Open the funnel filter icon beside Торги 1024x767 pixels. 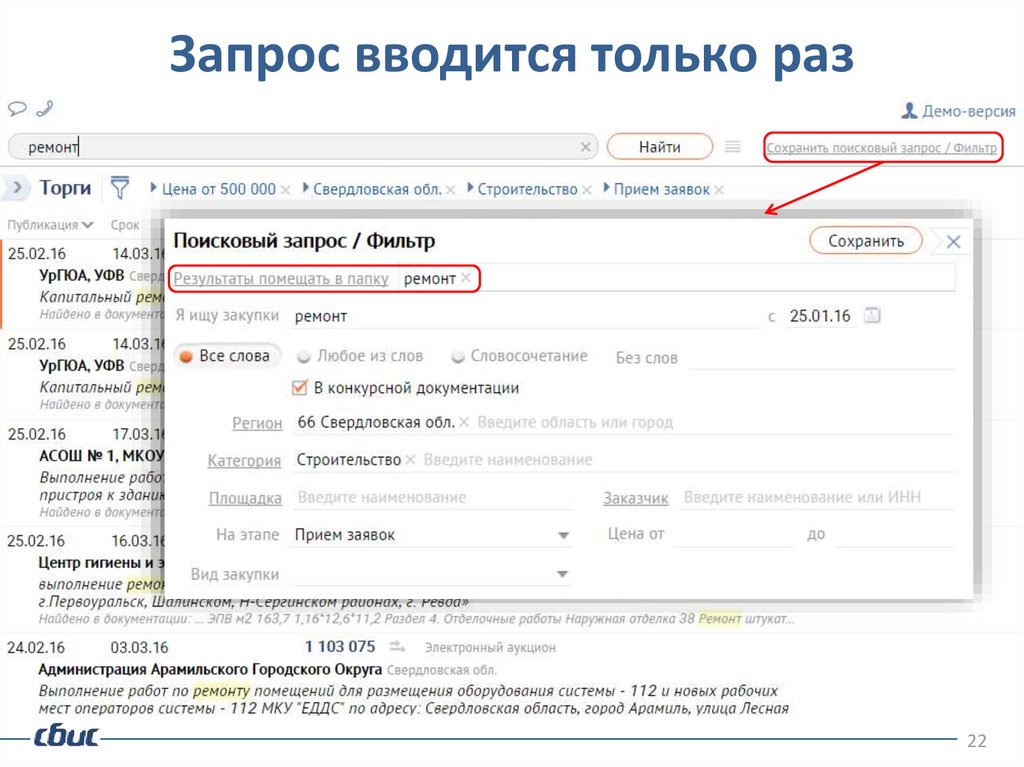(x=120, y=188)
